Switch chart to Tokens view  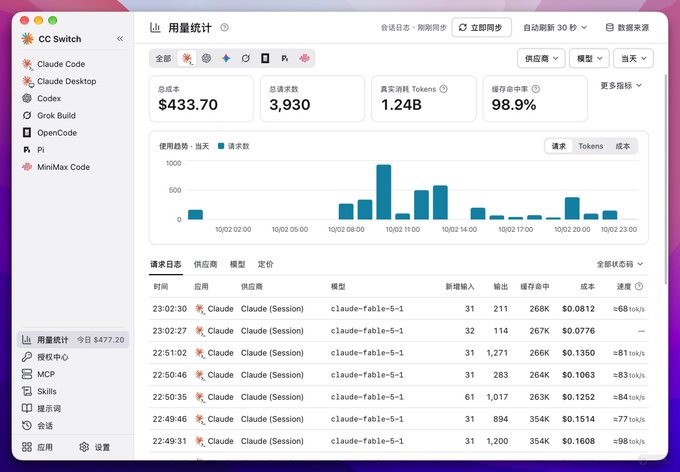tap(591, 146)
